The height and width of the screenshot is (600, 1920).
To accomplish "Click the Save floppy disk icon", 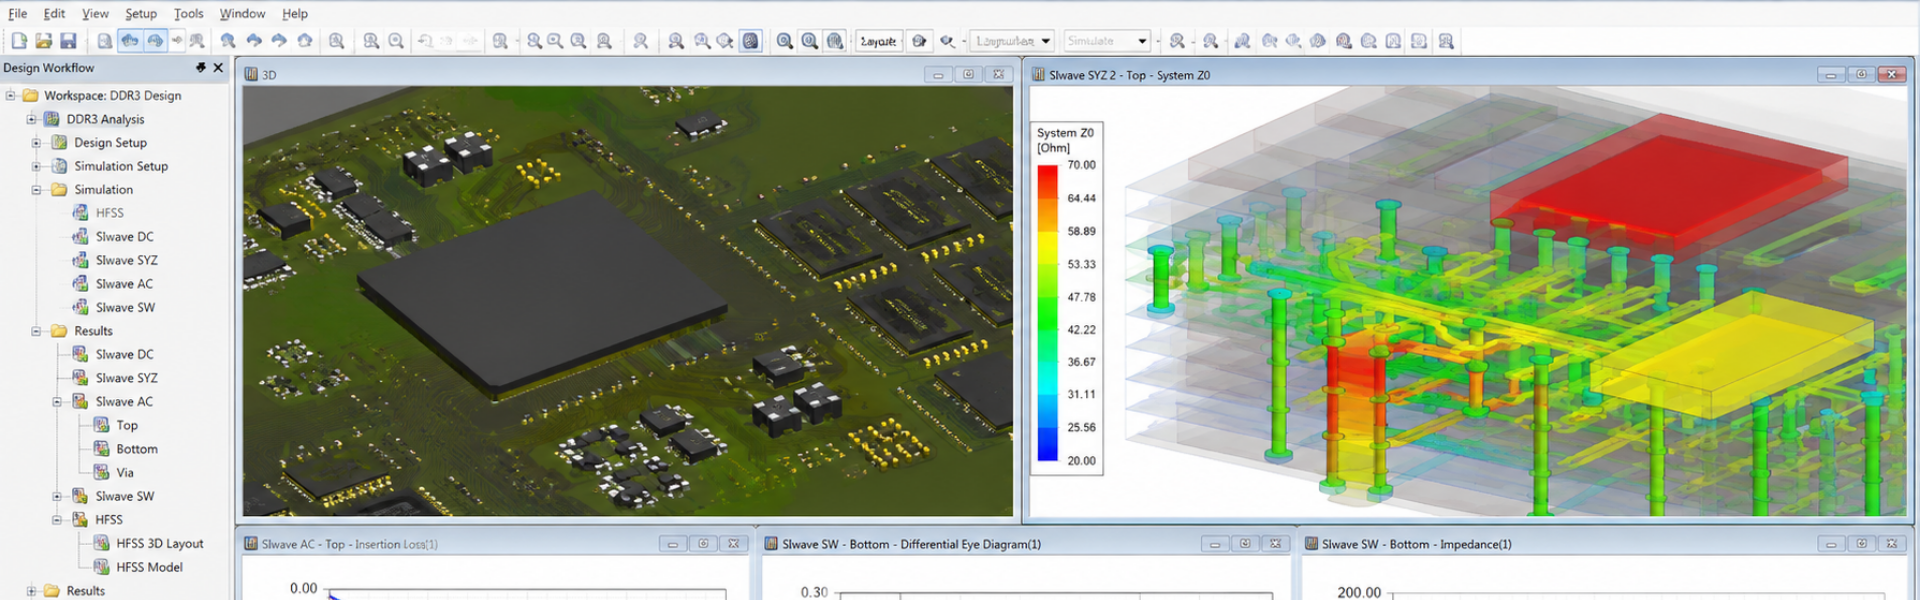I will click(x=68, y=41).
